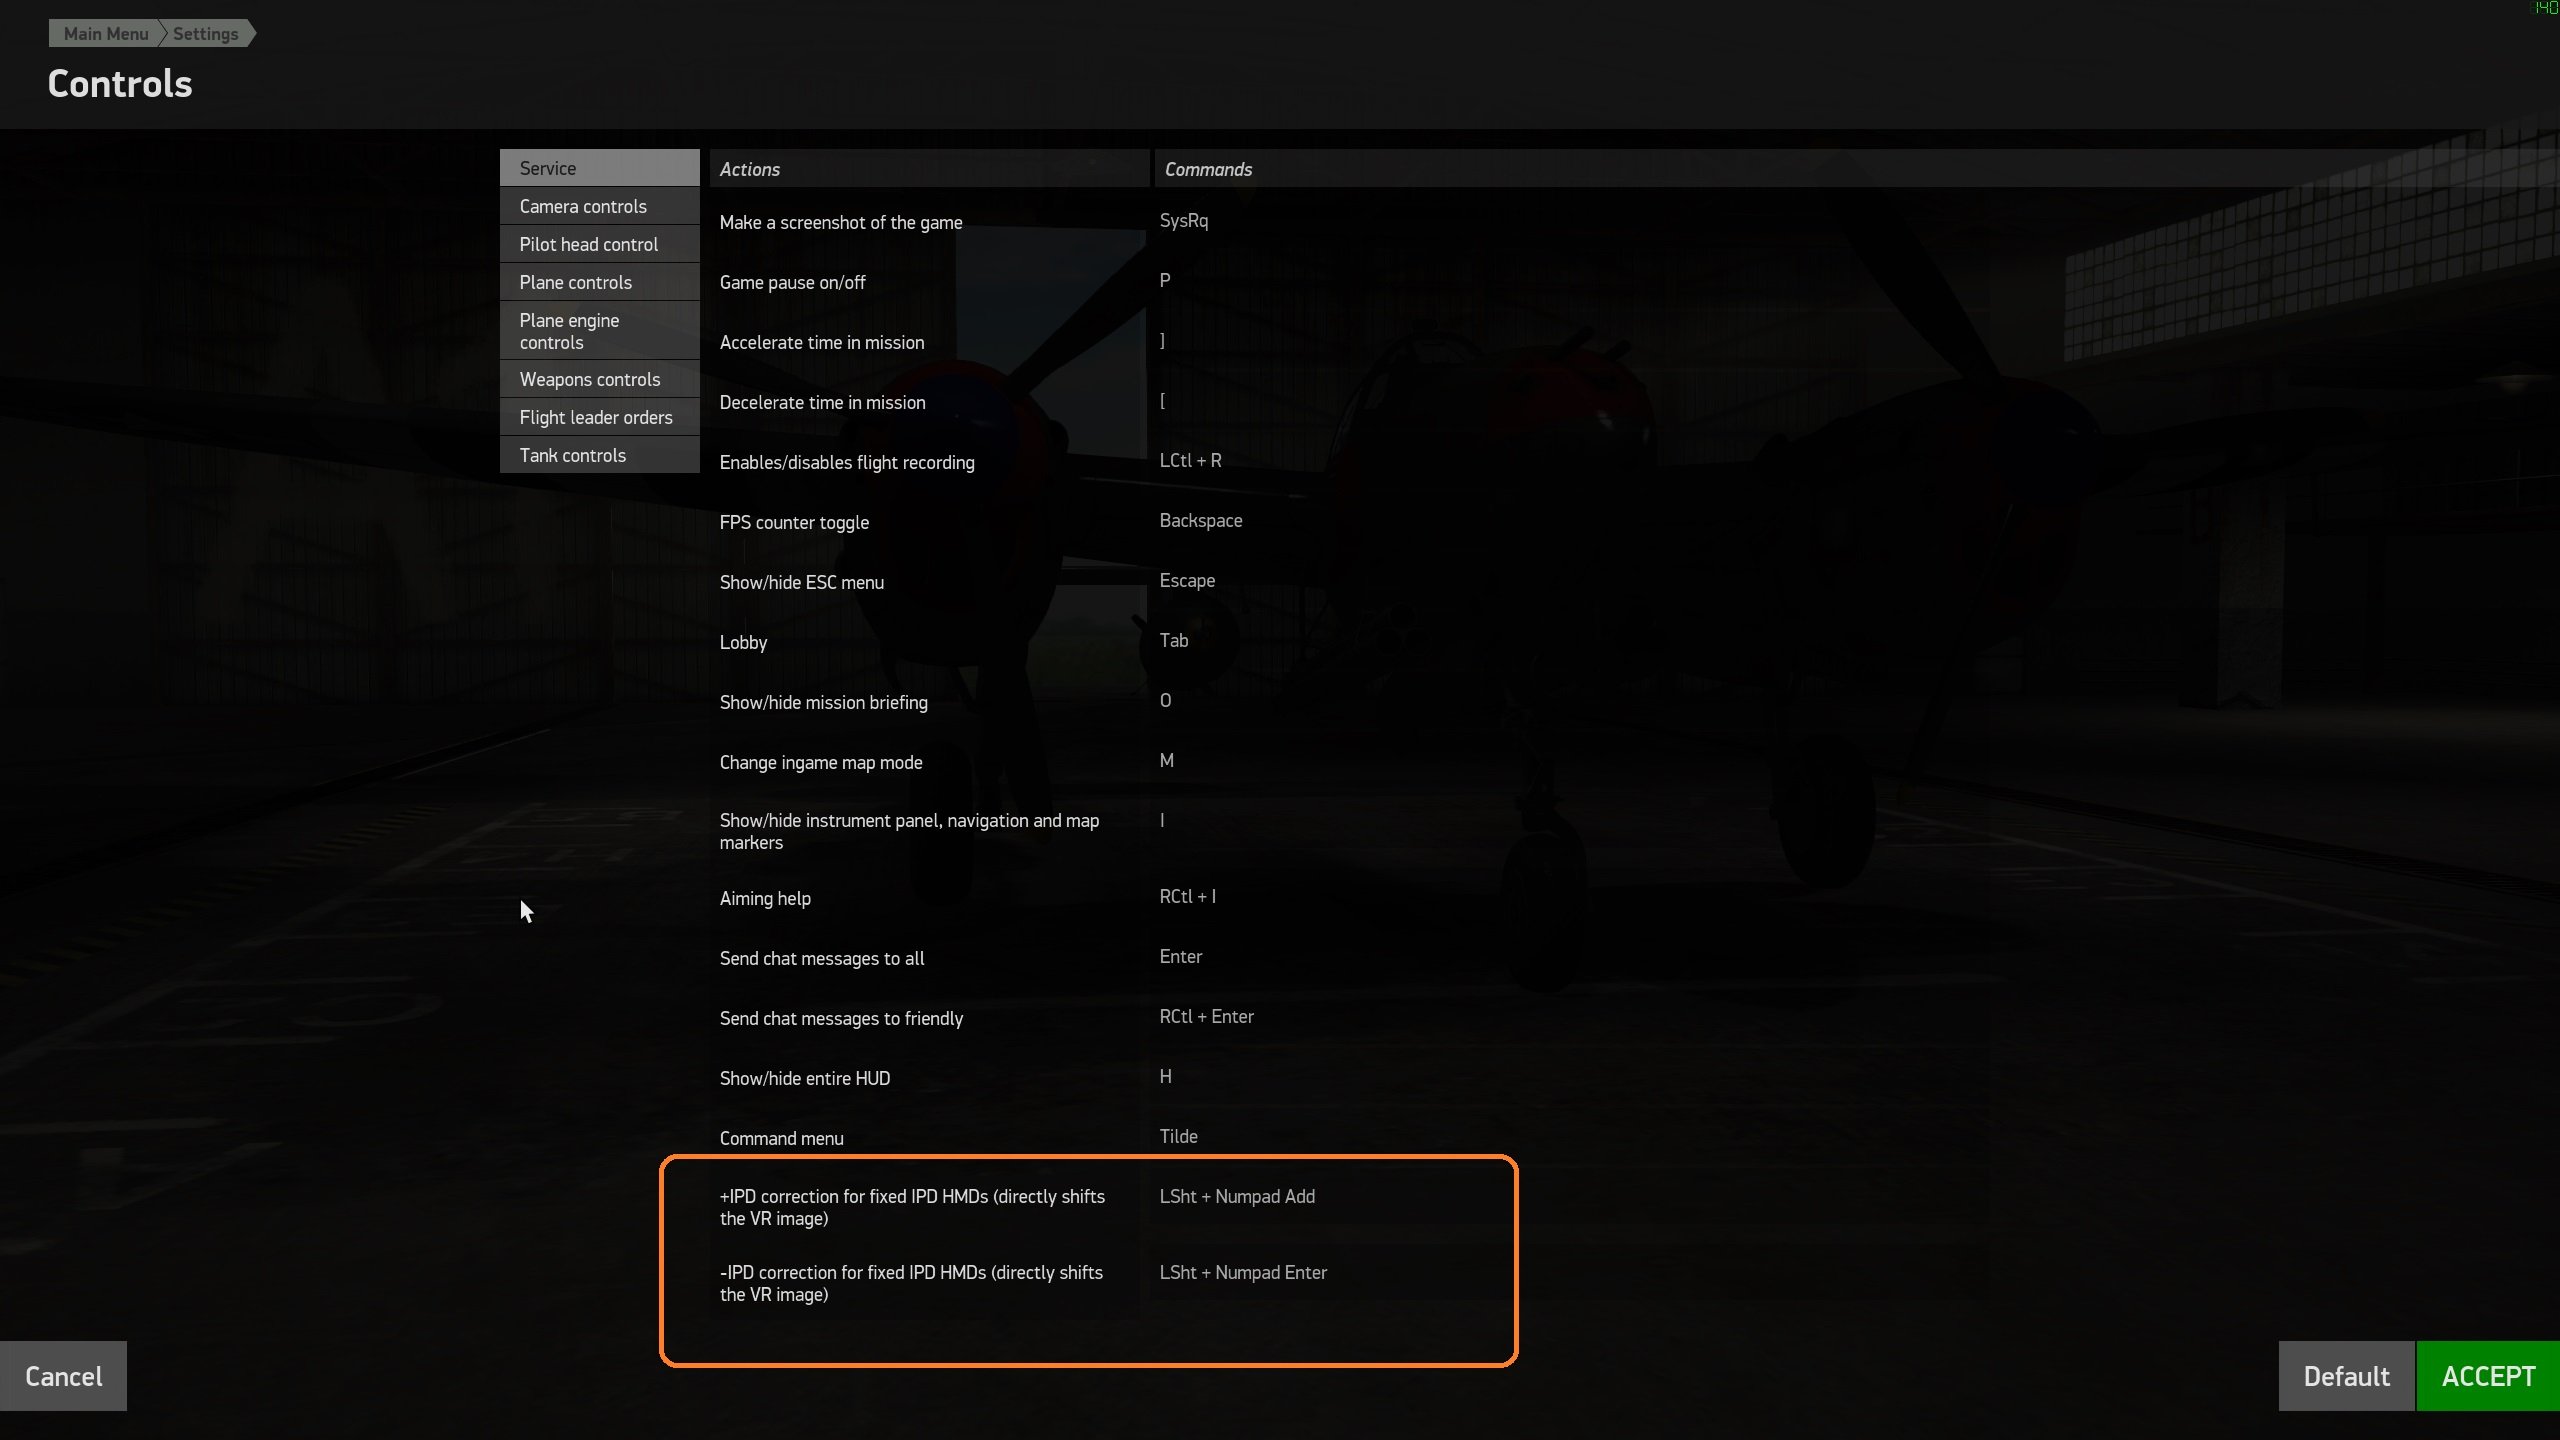Select the Service category
2560x1440 pixels.
pyautogui.click(x=599, y=168)
